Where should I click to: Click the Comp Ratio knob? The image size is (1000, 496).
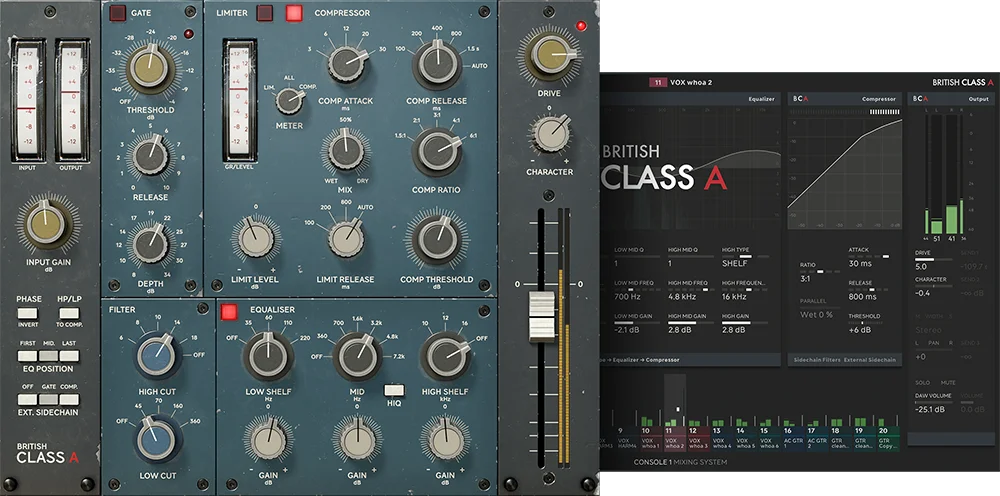click(438, 152)
